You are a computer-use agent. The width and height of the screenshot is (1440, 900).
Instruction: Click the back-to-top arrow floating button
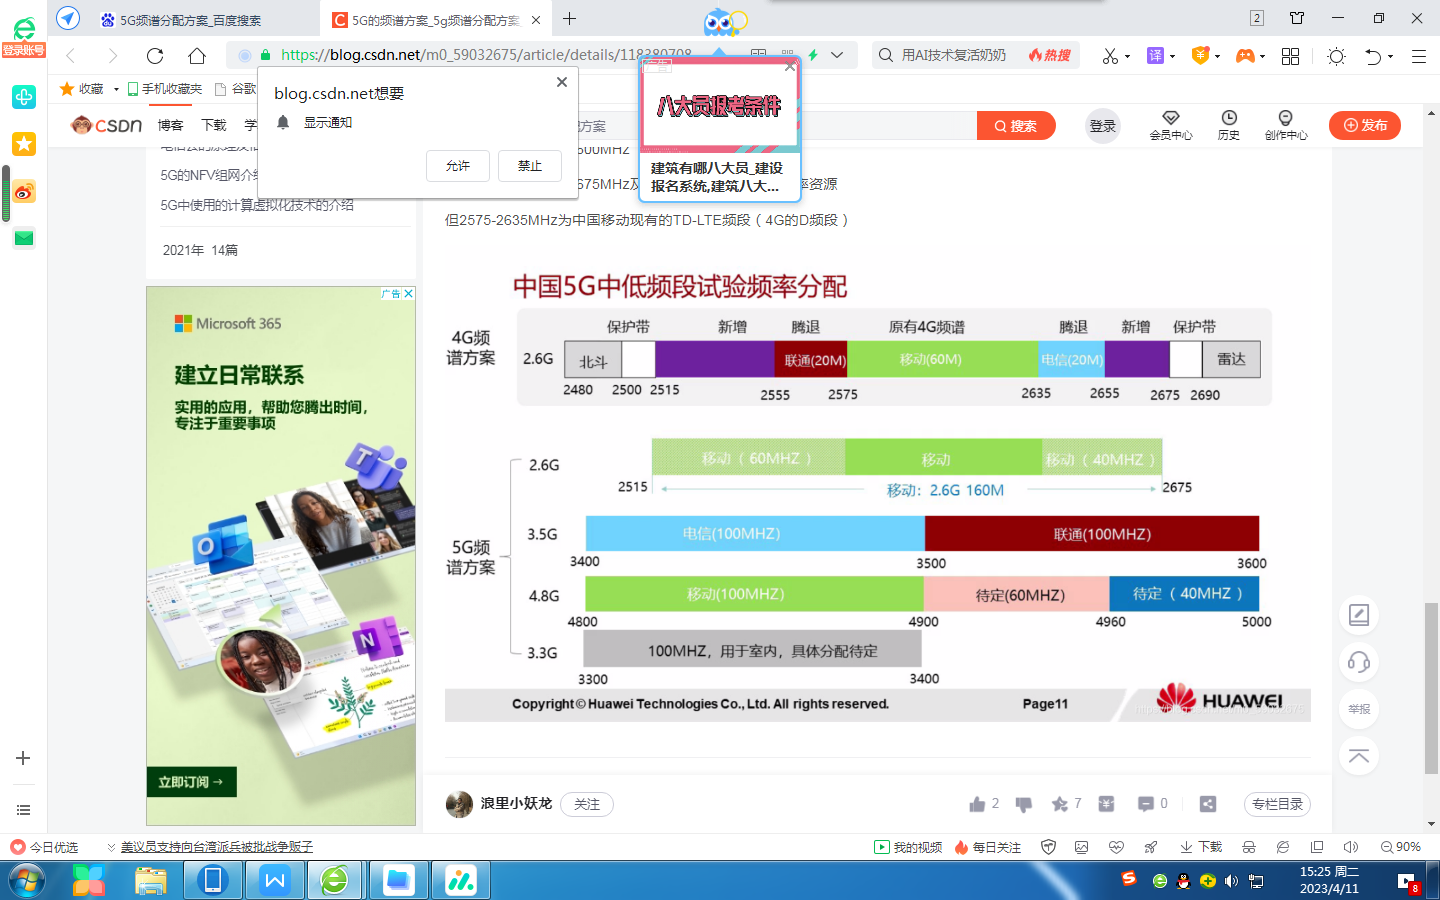1359,756
